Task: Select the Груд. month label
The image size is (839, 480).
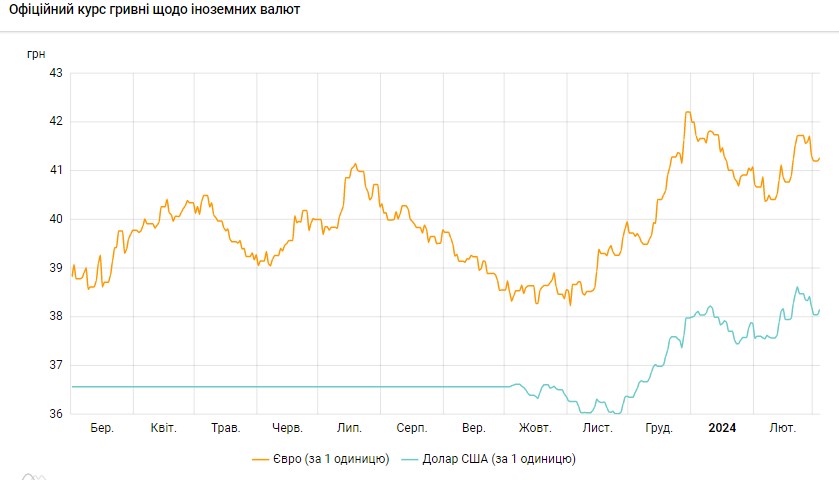Action: coord(659,428)
